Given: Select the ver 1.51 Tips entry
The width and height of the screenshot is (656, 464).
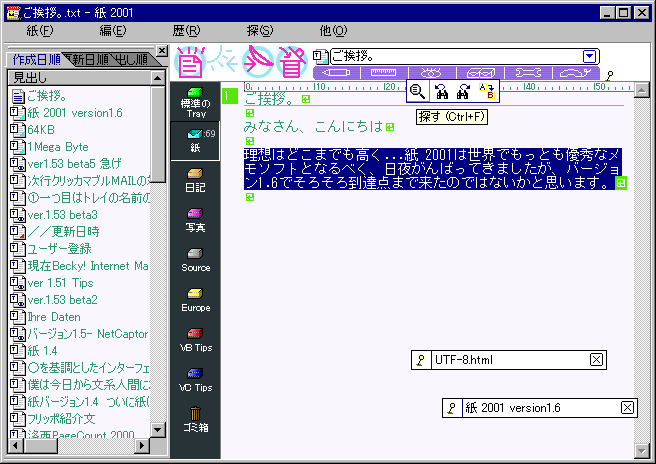Looking at the screenshot, I should pos(79,283).
